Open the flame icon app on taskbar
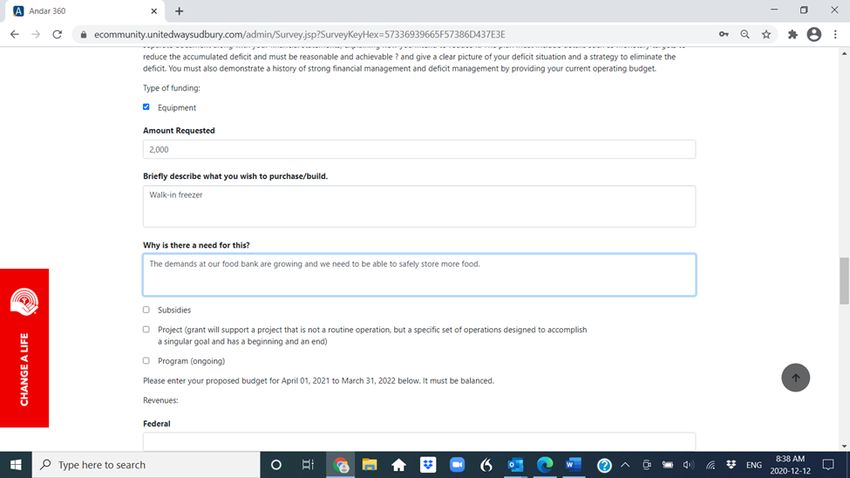This screenshot has height=478, width=850. pyautogui.click(x=486, y=464)
